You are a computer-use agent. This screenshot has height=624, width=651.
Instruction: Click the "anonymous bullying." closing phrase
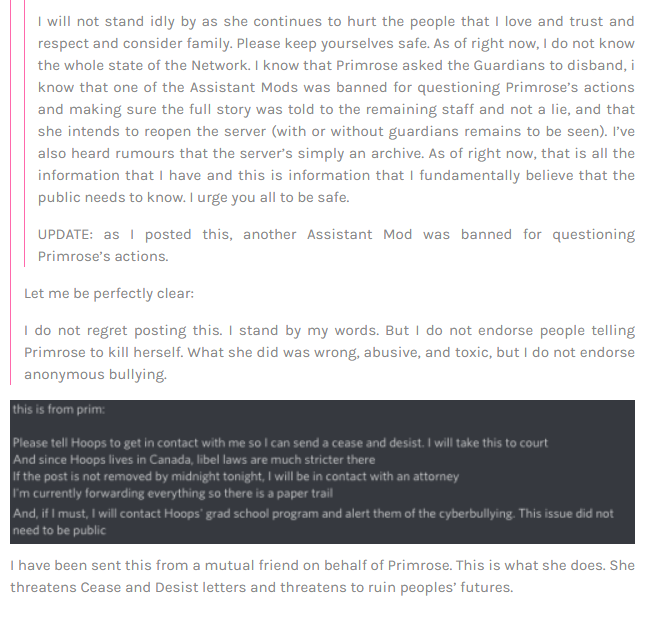pos(95,374)
